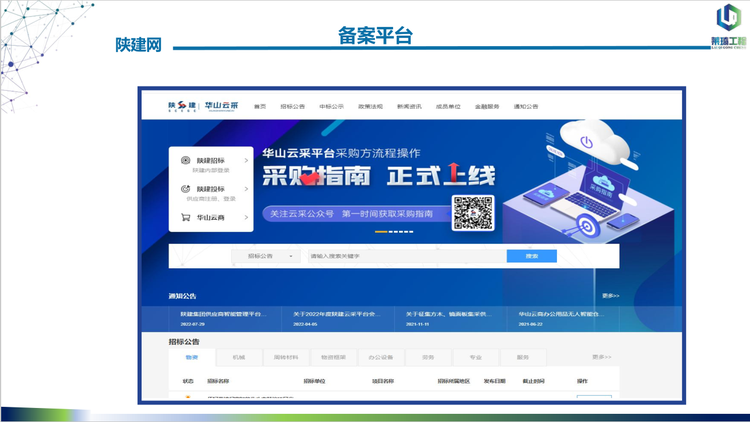Click the 华山云采 logo in header
The image size is (750, 422).
(221, 106)
